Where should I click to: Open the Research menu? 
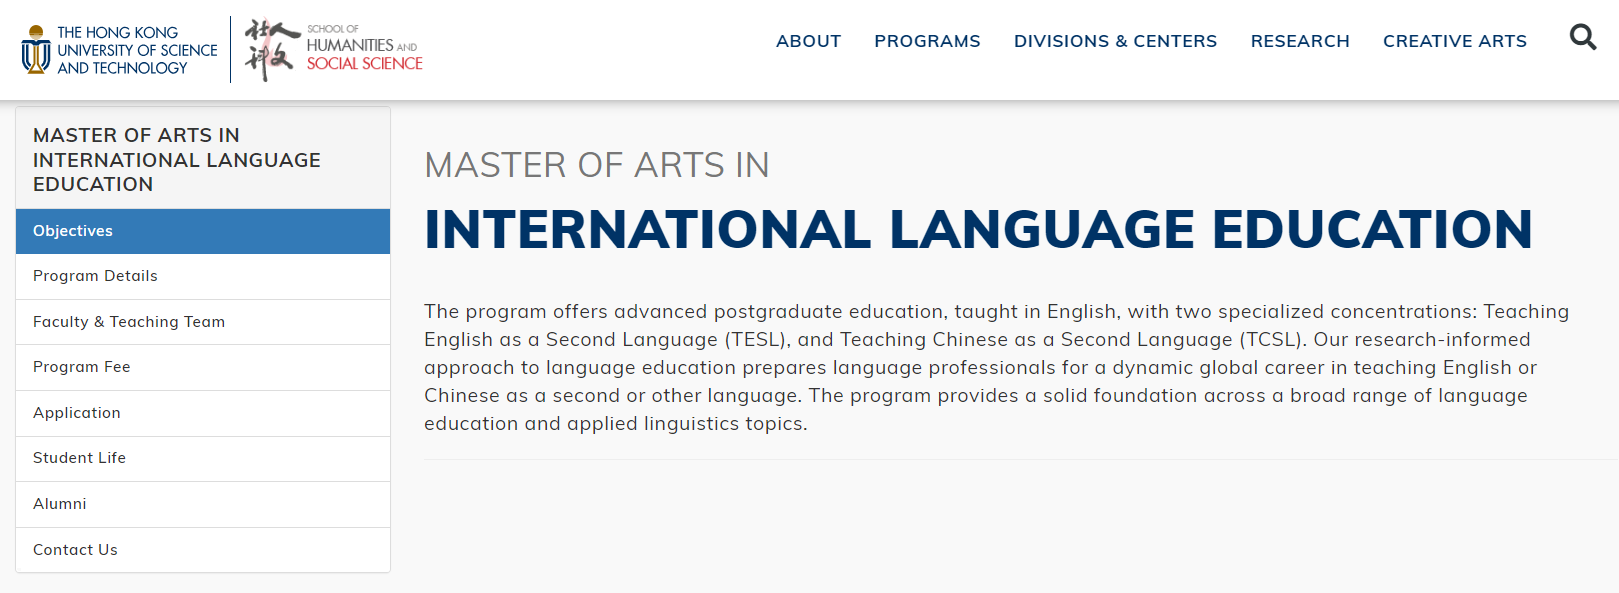[x=1300, y=41]
